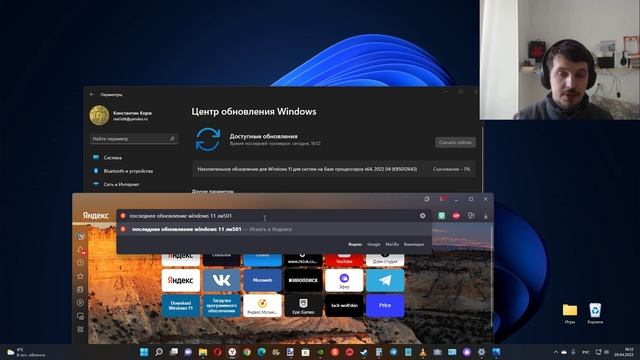Click microphone icon in system tray

pyautogui.click(x=573, y=352)
